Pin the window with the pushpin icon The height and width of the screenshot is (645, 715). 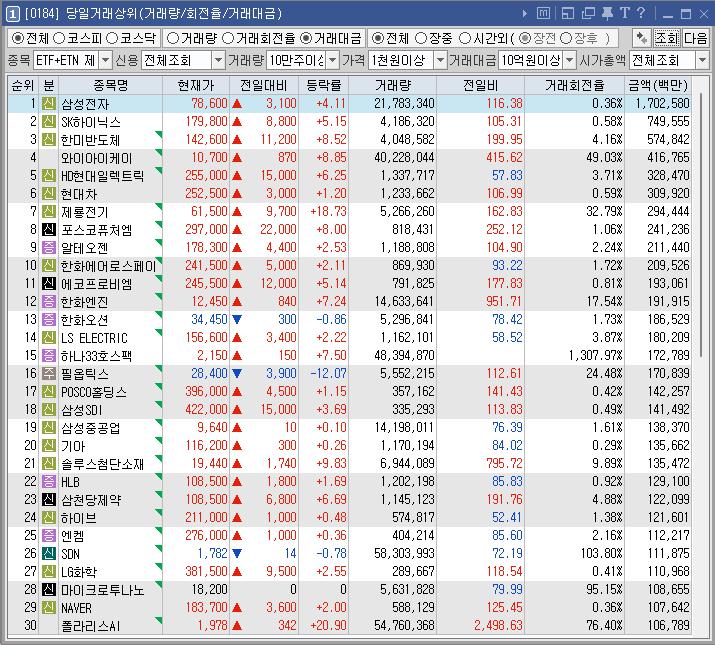click(607, 14)
